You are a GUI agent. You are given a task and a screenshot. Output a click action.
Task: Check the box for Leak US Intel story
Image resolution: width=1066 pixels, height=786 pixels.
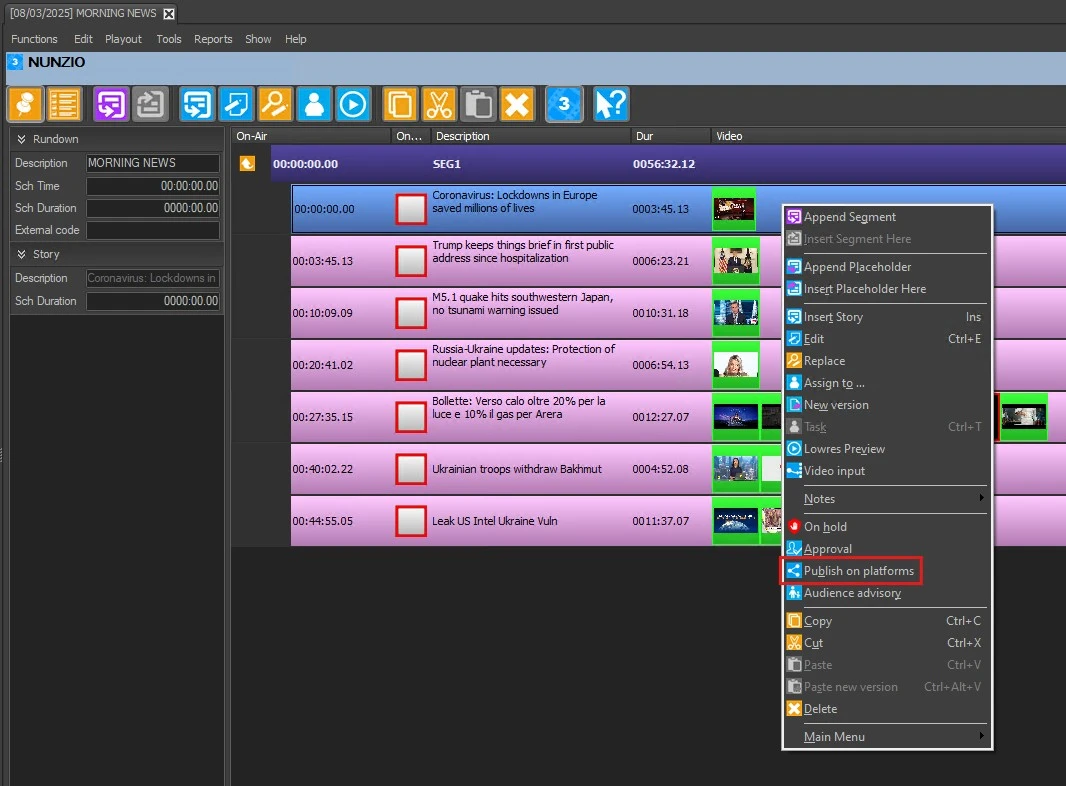(x=411, y=521)
